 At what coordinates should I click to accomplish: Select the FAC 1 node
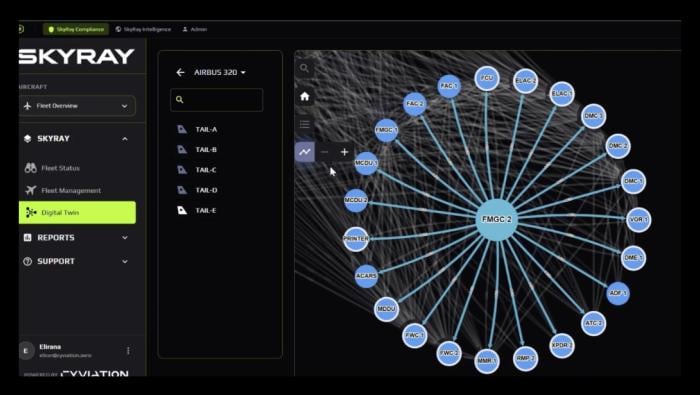pos(449,86)
